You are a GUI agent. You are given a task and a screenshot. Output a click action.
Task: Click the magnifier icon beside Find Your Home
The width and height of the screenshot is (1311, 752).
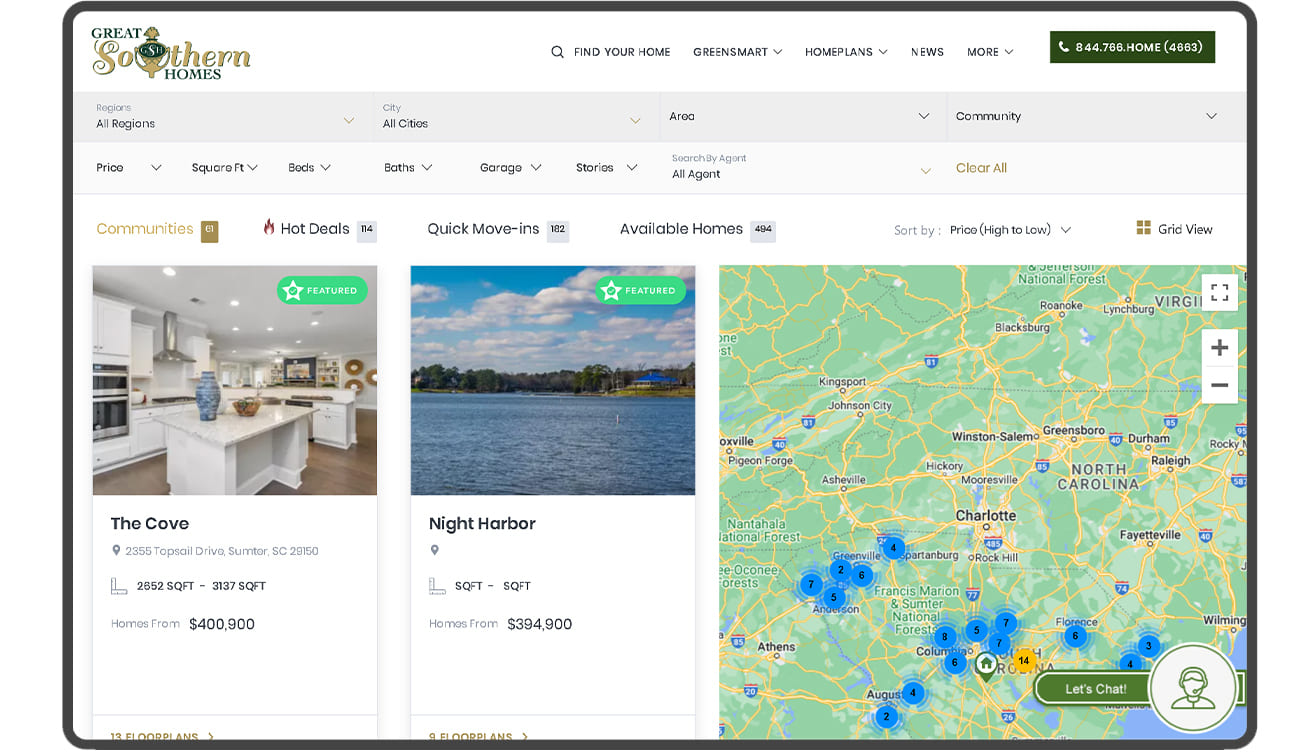pyautogui.click(x=557, y=52)
